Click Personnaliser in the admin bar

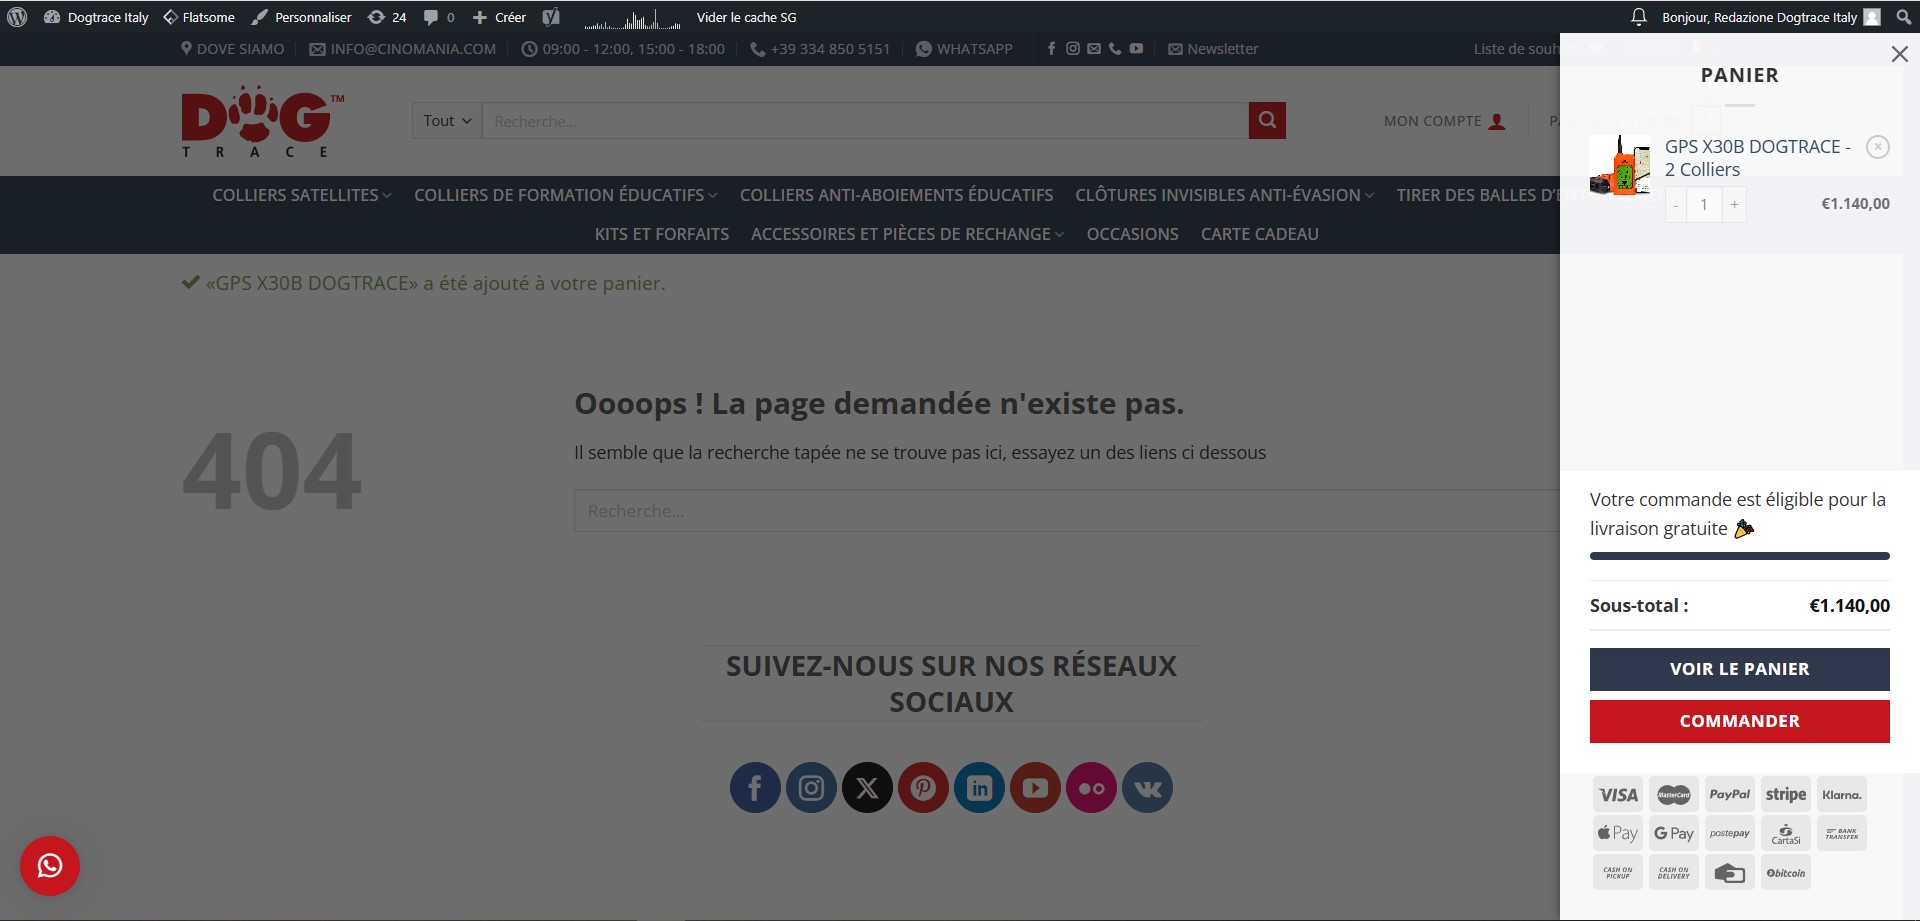click(x=301, y=17)
